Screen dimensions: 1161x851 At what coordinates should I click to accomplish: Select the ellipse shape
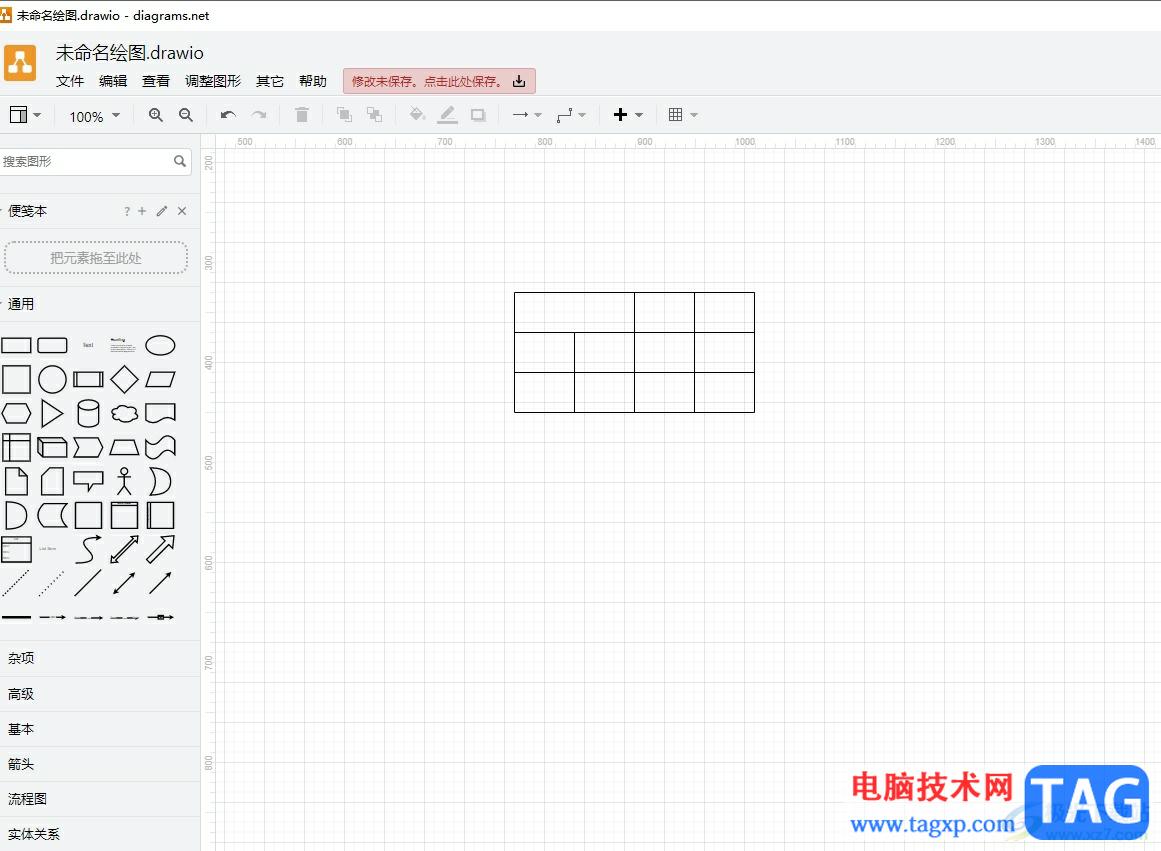[x=160, y=345]
